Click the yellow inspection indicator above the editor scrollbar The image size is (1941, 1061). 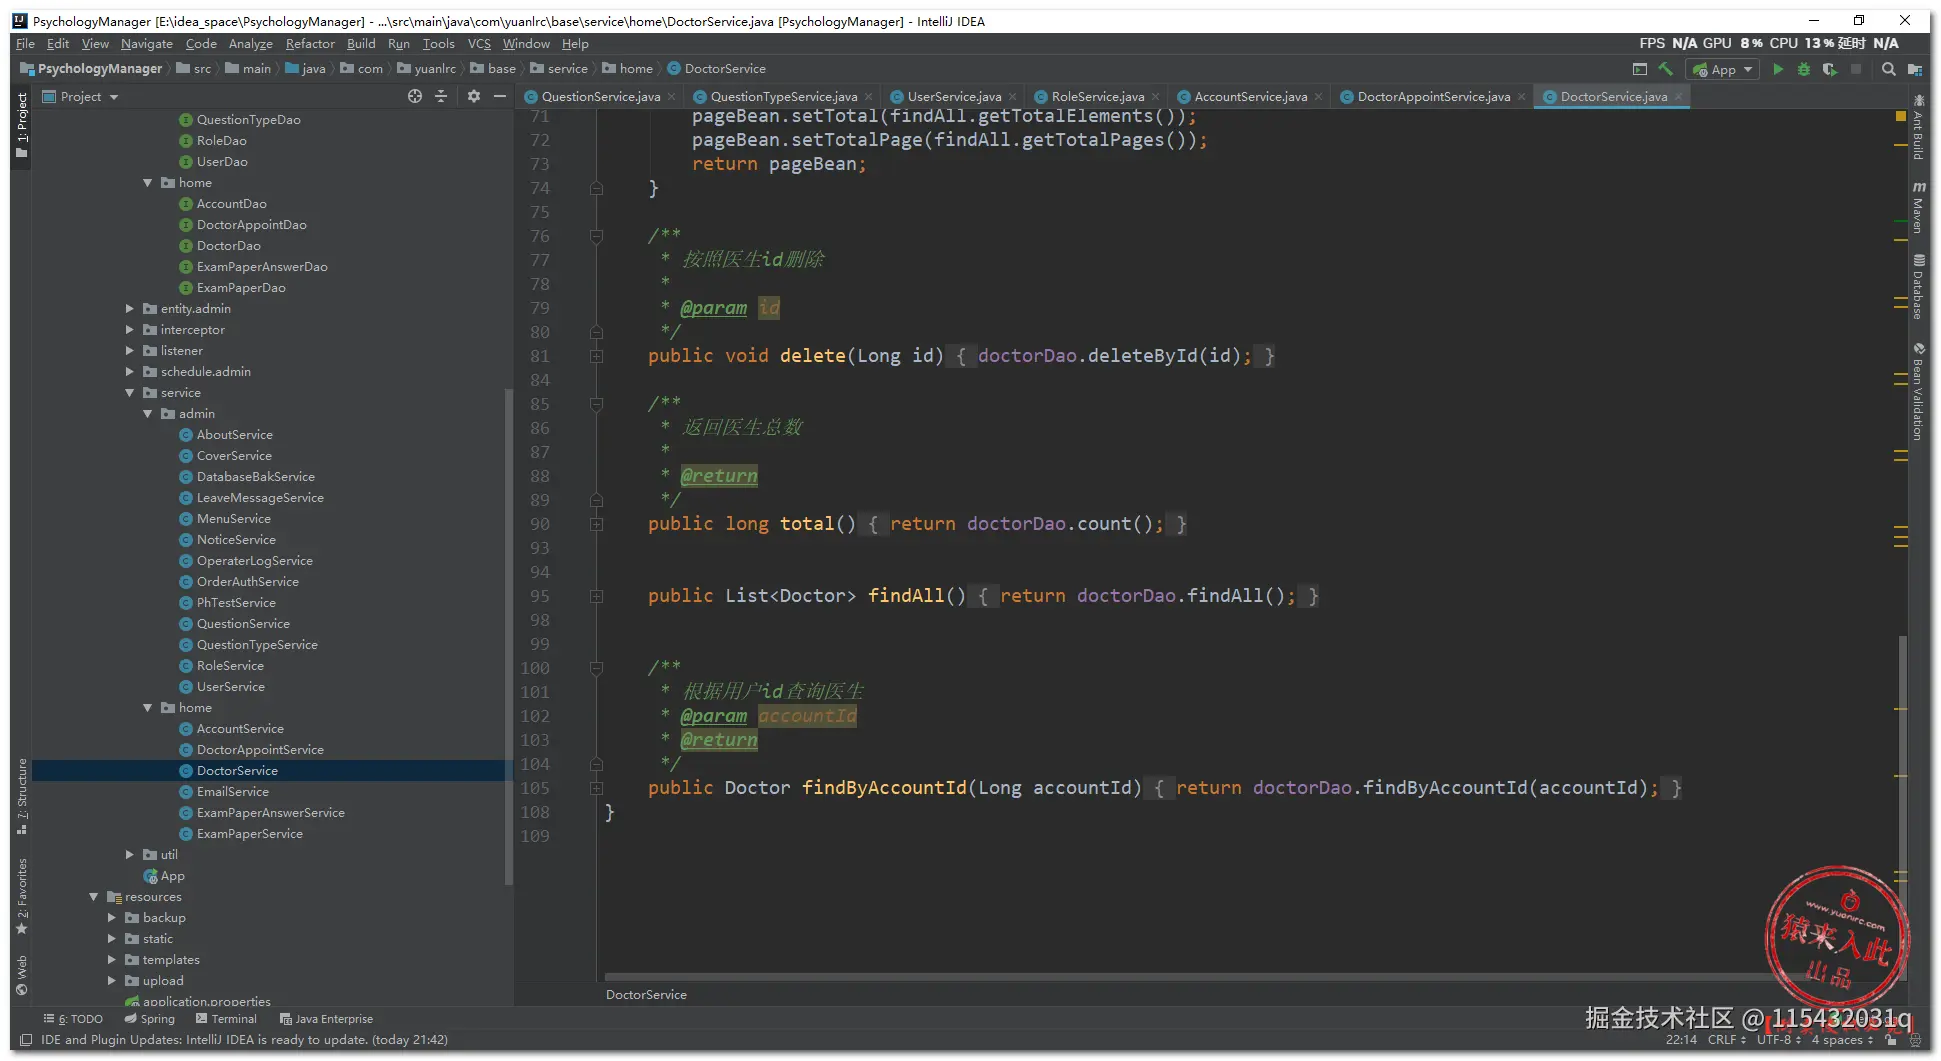click(1901, 117)
